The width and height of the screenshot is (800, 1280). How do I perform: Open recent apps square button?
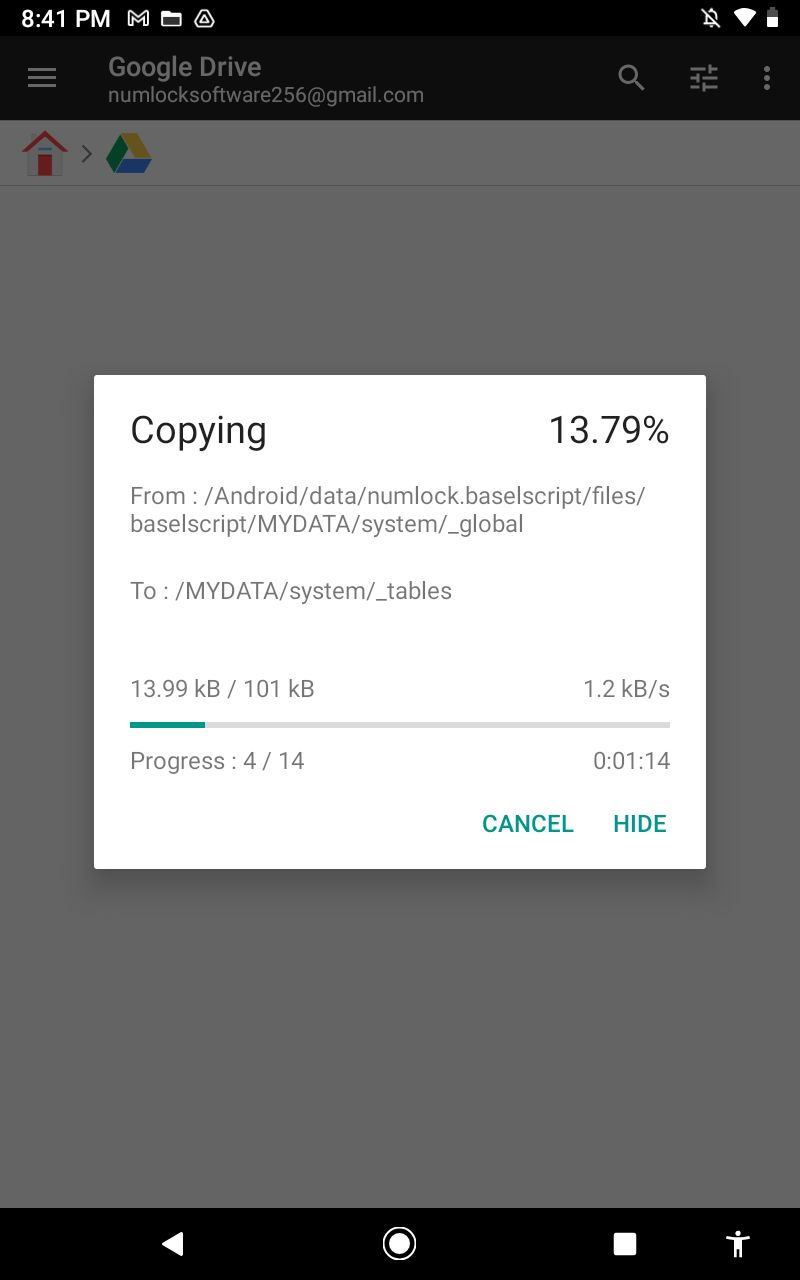tap(625, 1243)
